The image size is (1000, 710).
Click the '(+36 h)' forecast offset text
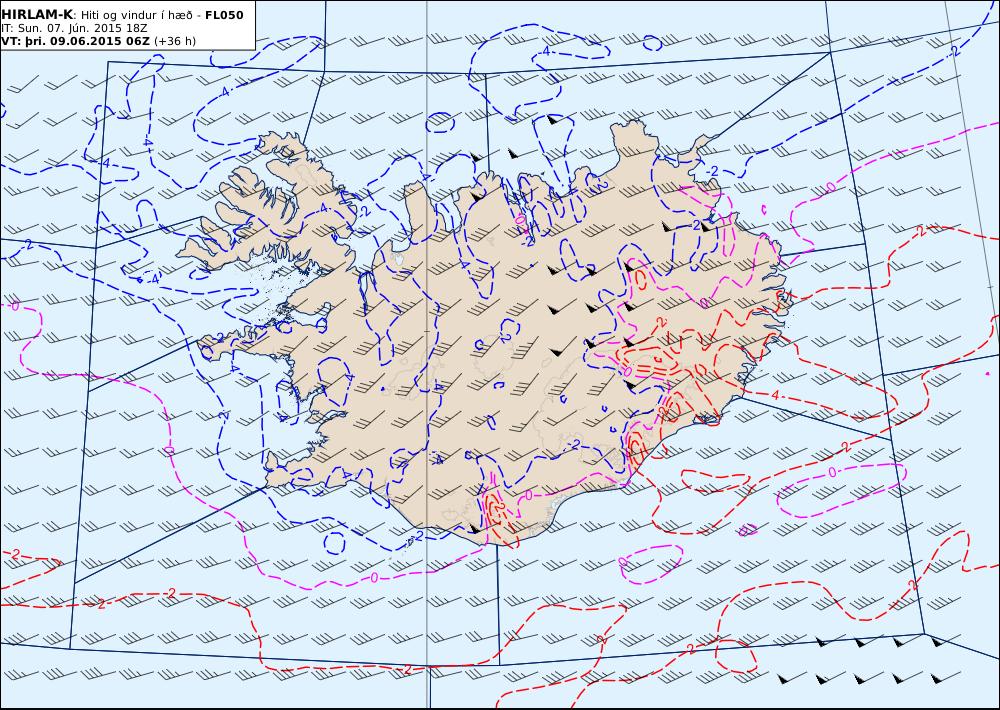coord(175,41)
